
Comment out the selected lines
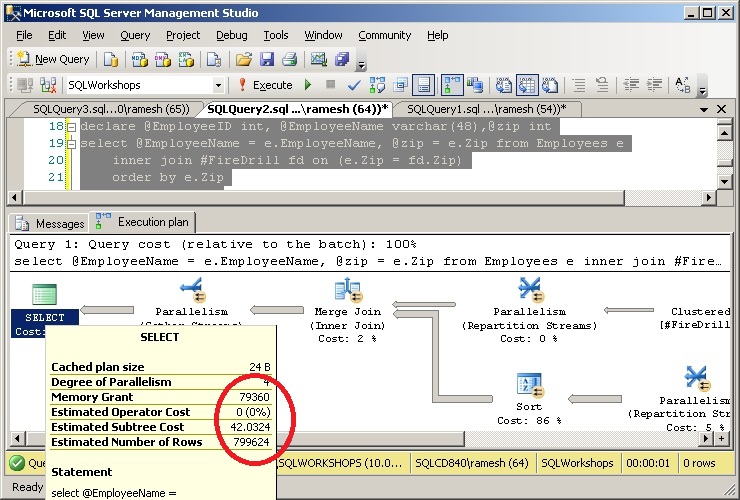click(579, 85)
